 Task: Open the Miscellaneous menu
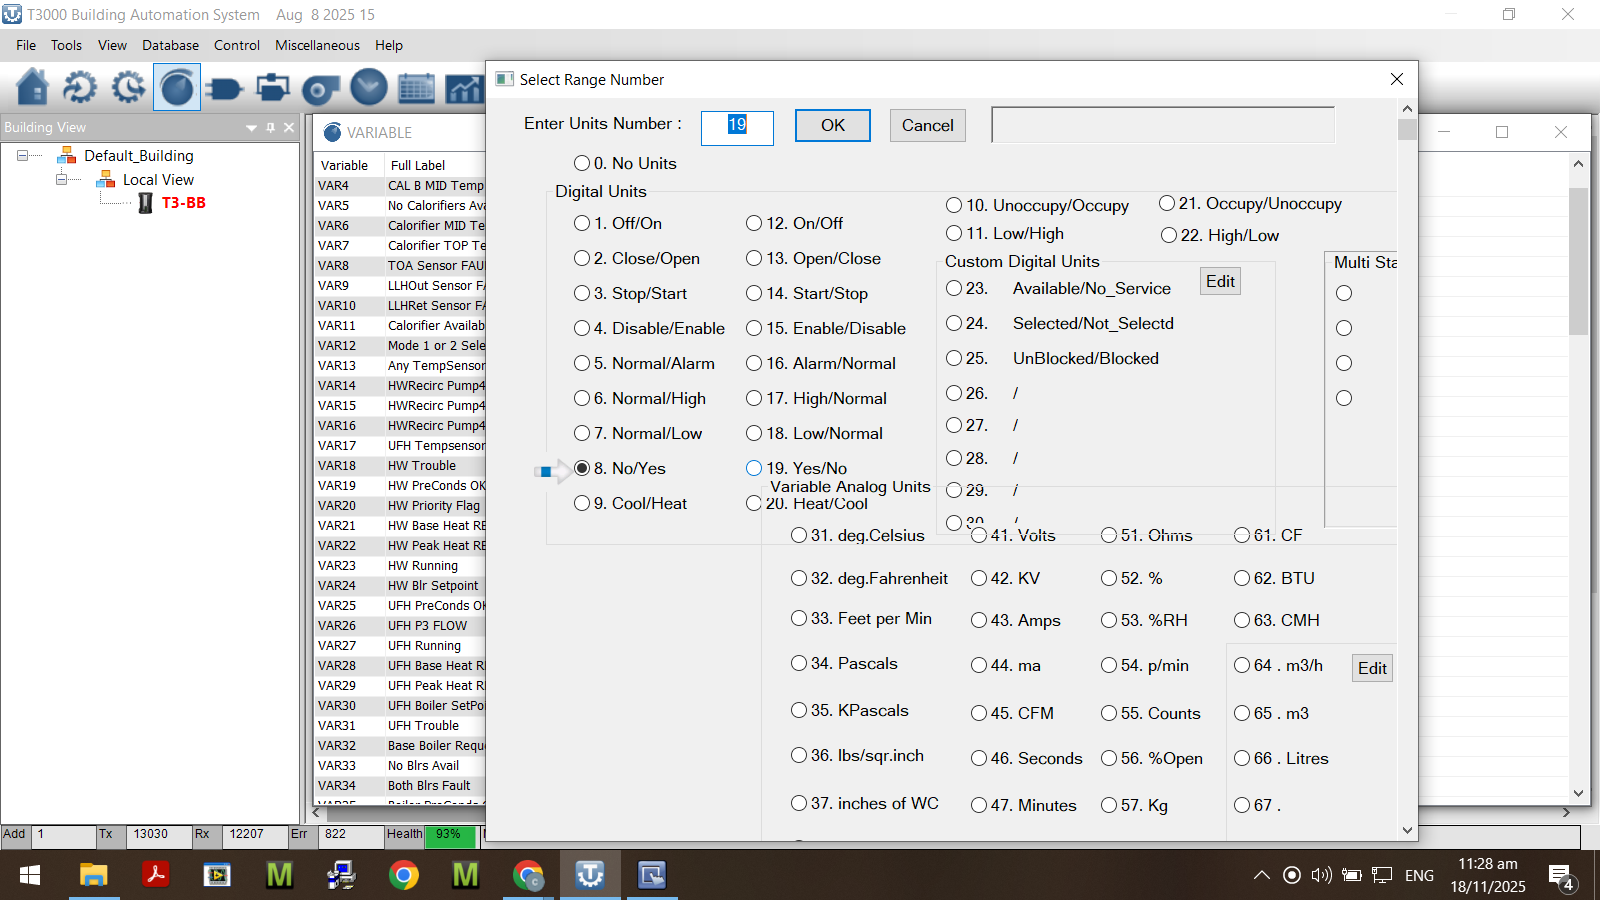click(317, 45)
